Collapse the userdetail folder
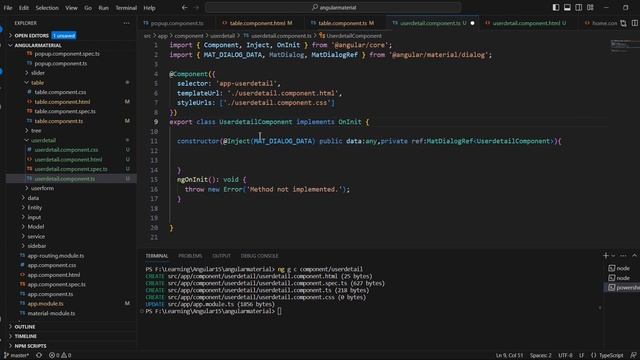 (43, 140)
